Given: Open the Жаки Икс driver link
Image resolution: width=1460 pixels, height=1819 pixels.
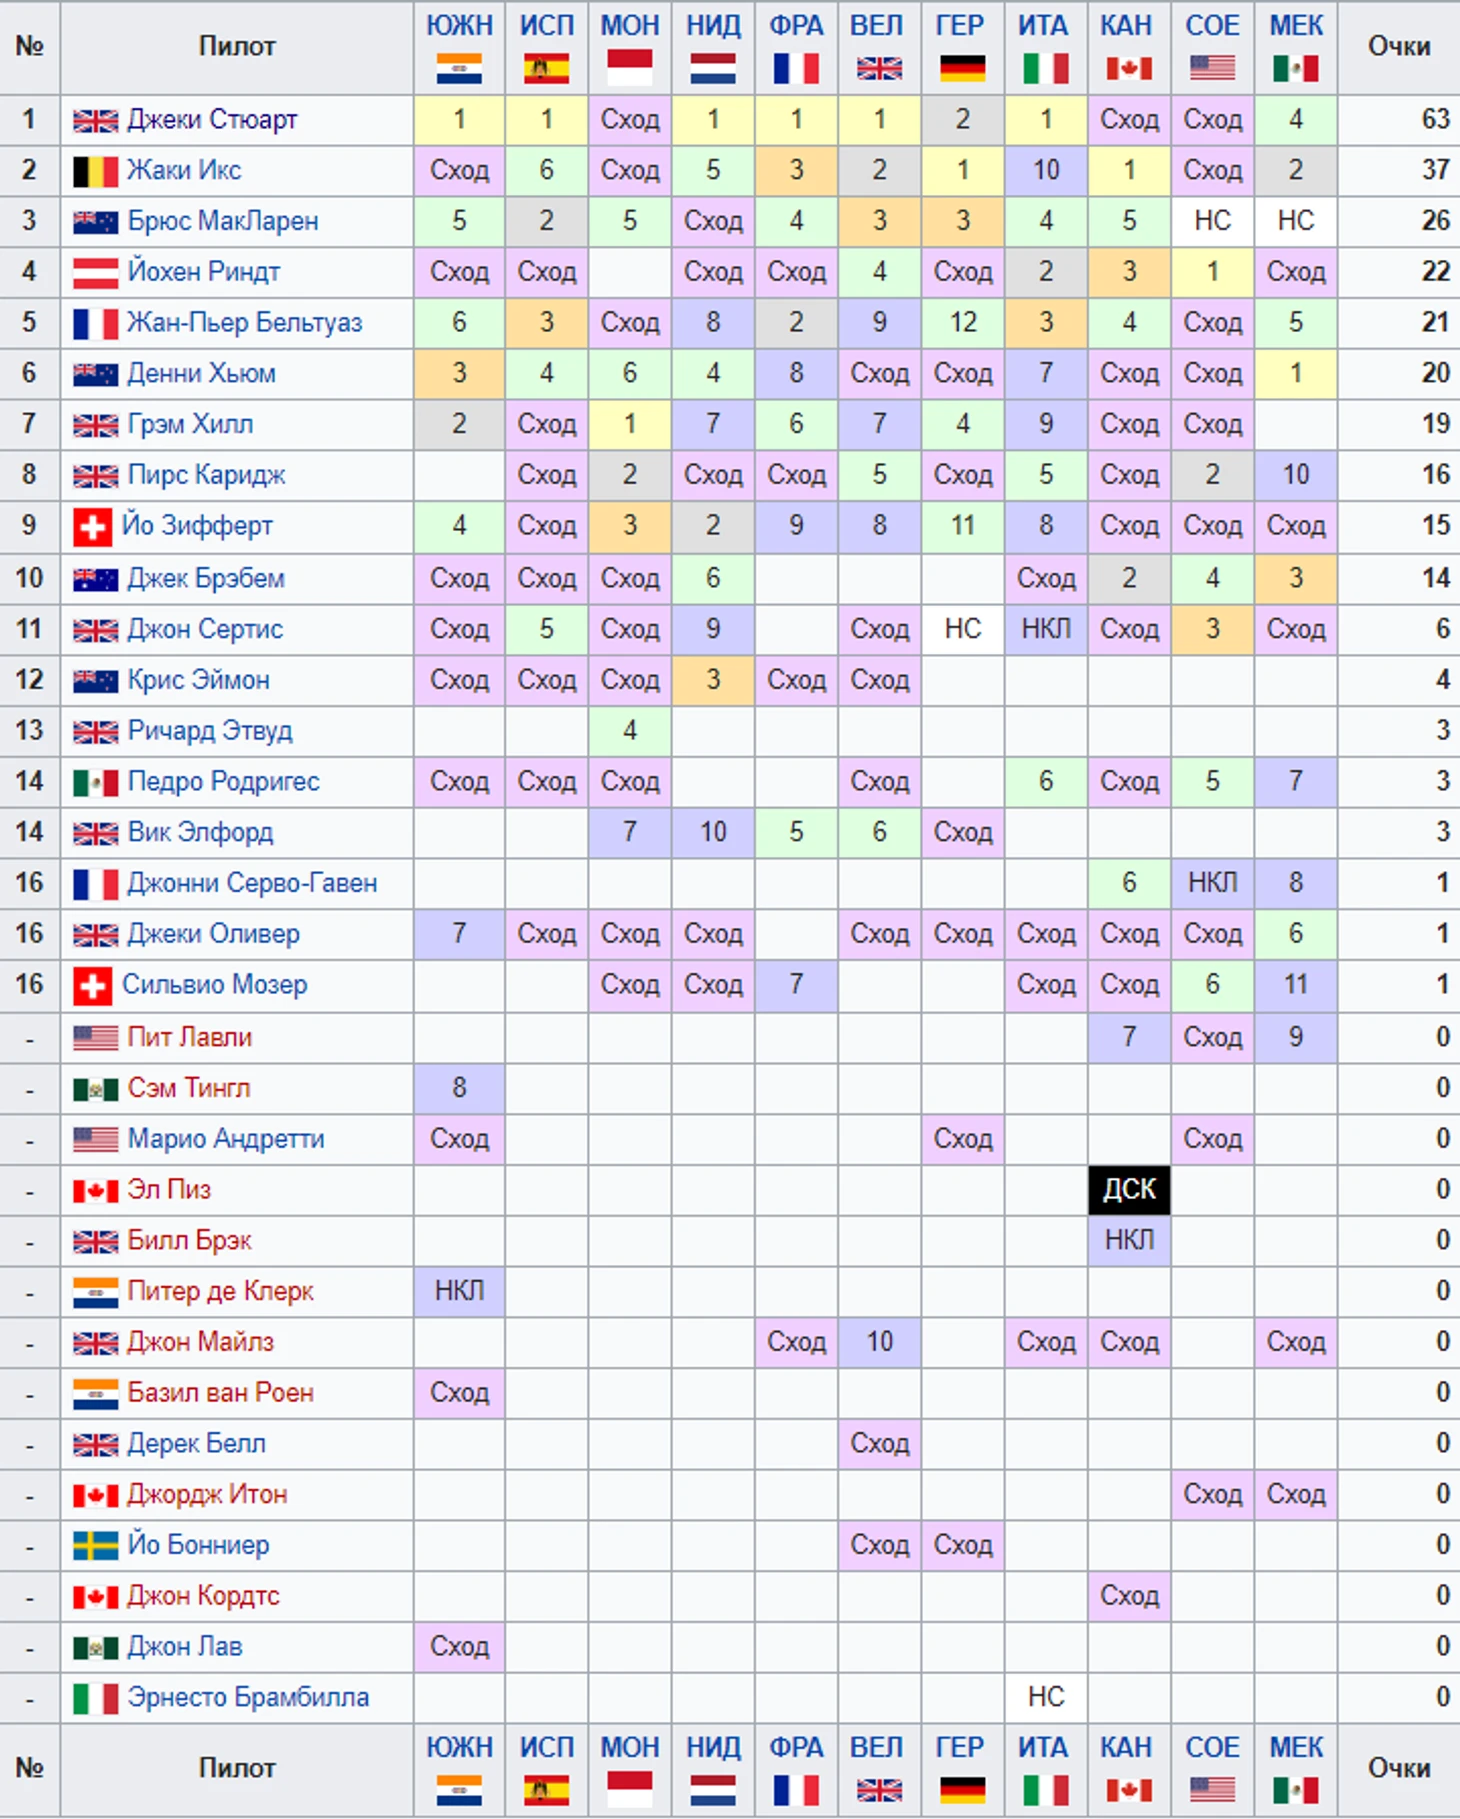Looking at the screenshot, I should (184, 171).
